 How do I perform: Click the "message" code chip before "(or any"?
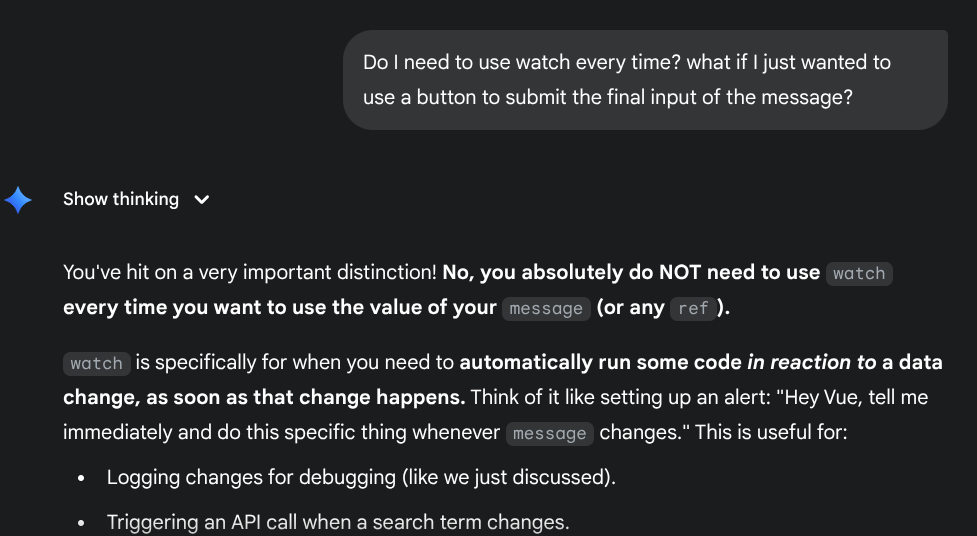point(545,309)
